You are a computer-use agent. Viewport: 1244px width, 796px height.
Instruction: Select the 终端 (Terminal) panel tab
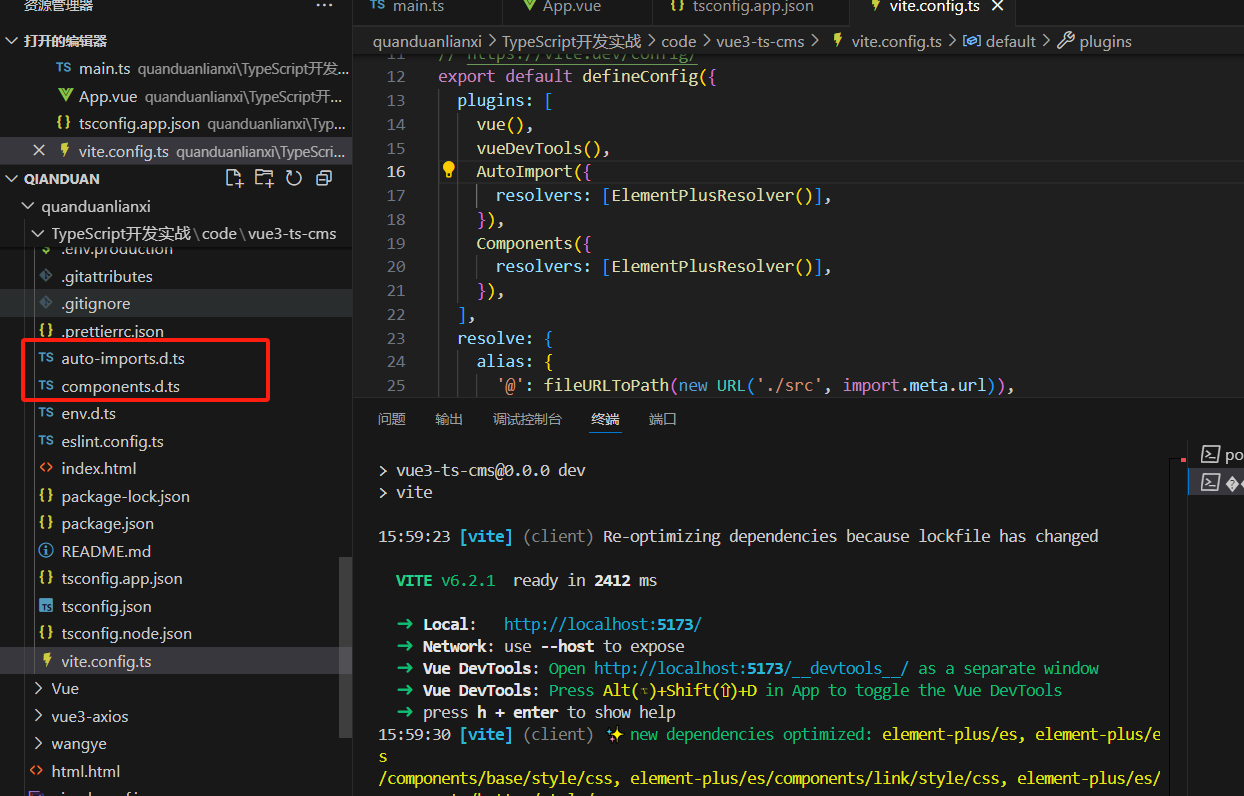(x=605, y=419)
